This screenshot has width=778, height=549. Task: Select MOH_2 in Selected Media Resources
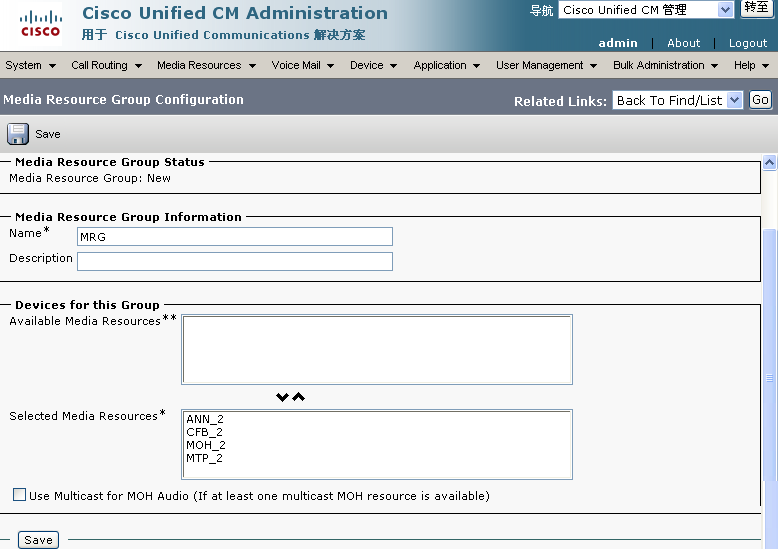(206, 445)
